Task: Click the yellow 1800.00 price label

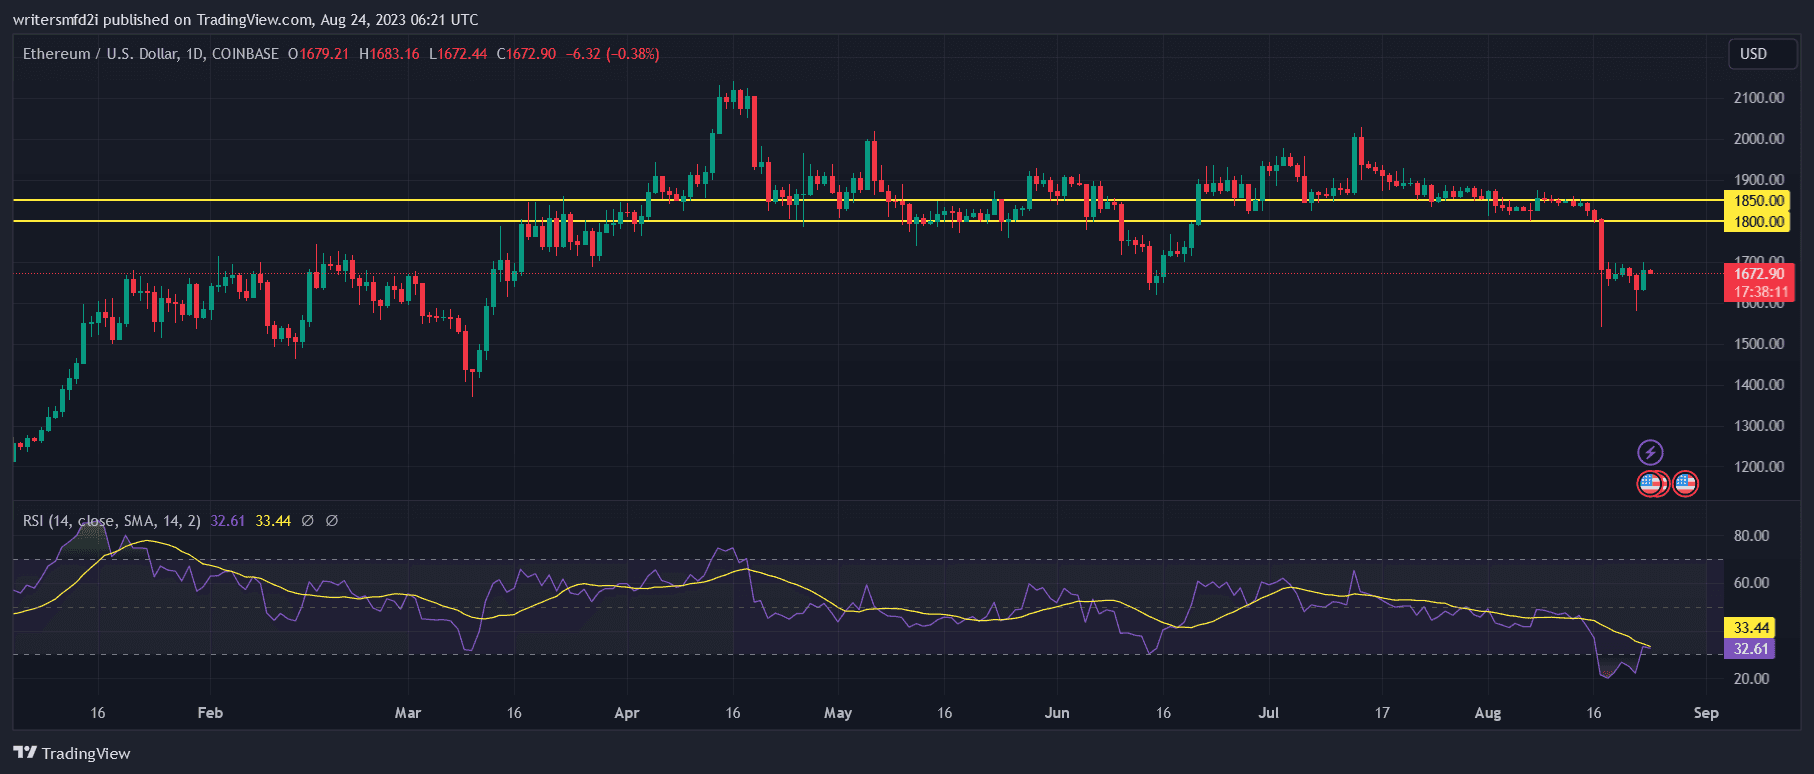Action: pyautogui.click(x=1758, y=222)
